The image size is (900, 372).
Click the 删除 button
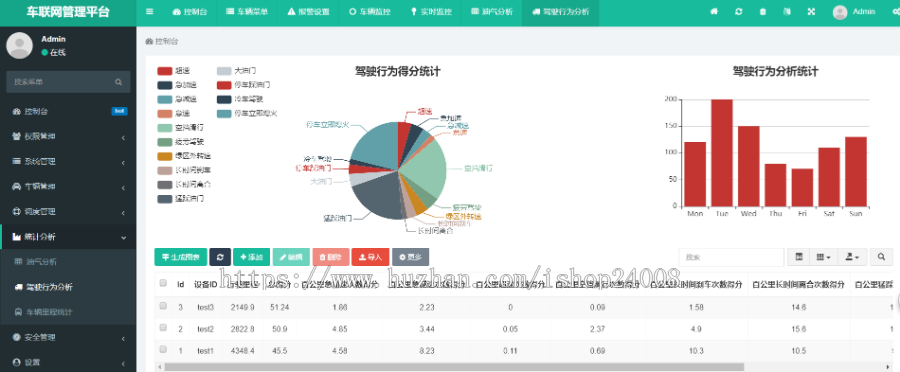pyautogui.click(x=331, y=257)
